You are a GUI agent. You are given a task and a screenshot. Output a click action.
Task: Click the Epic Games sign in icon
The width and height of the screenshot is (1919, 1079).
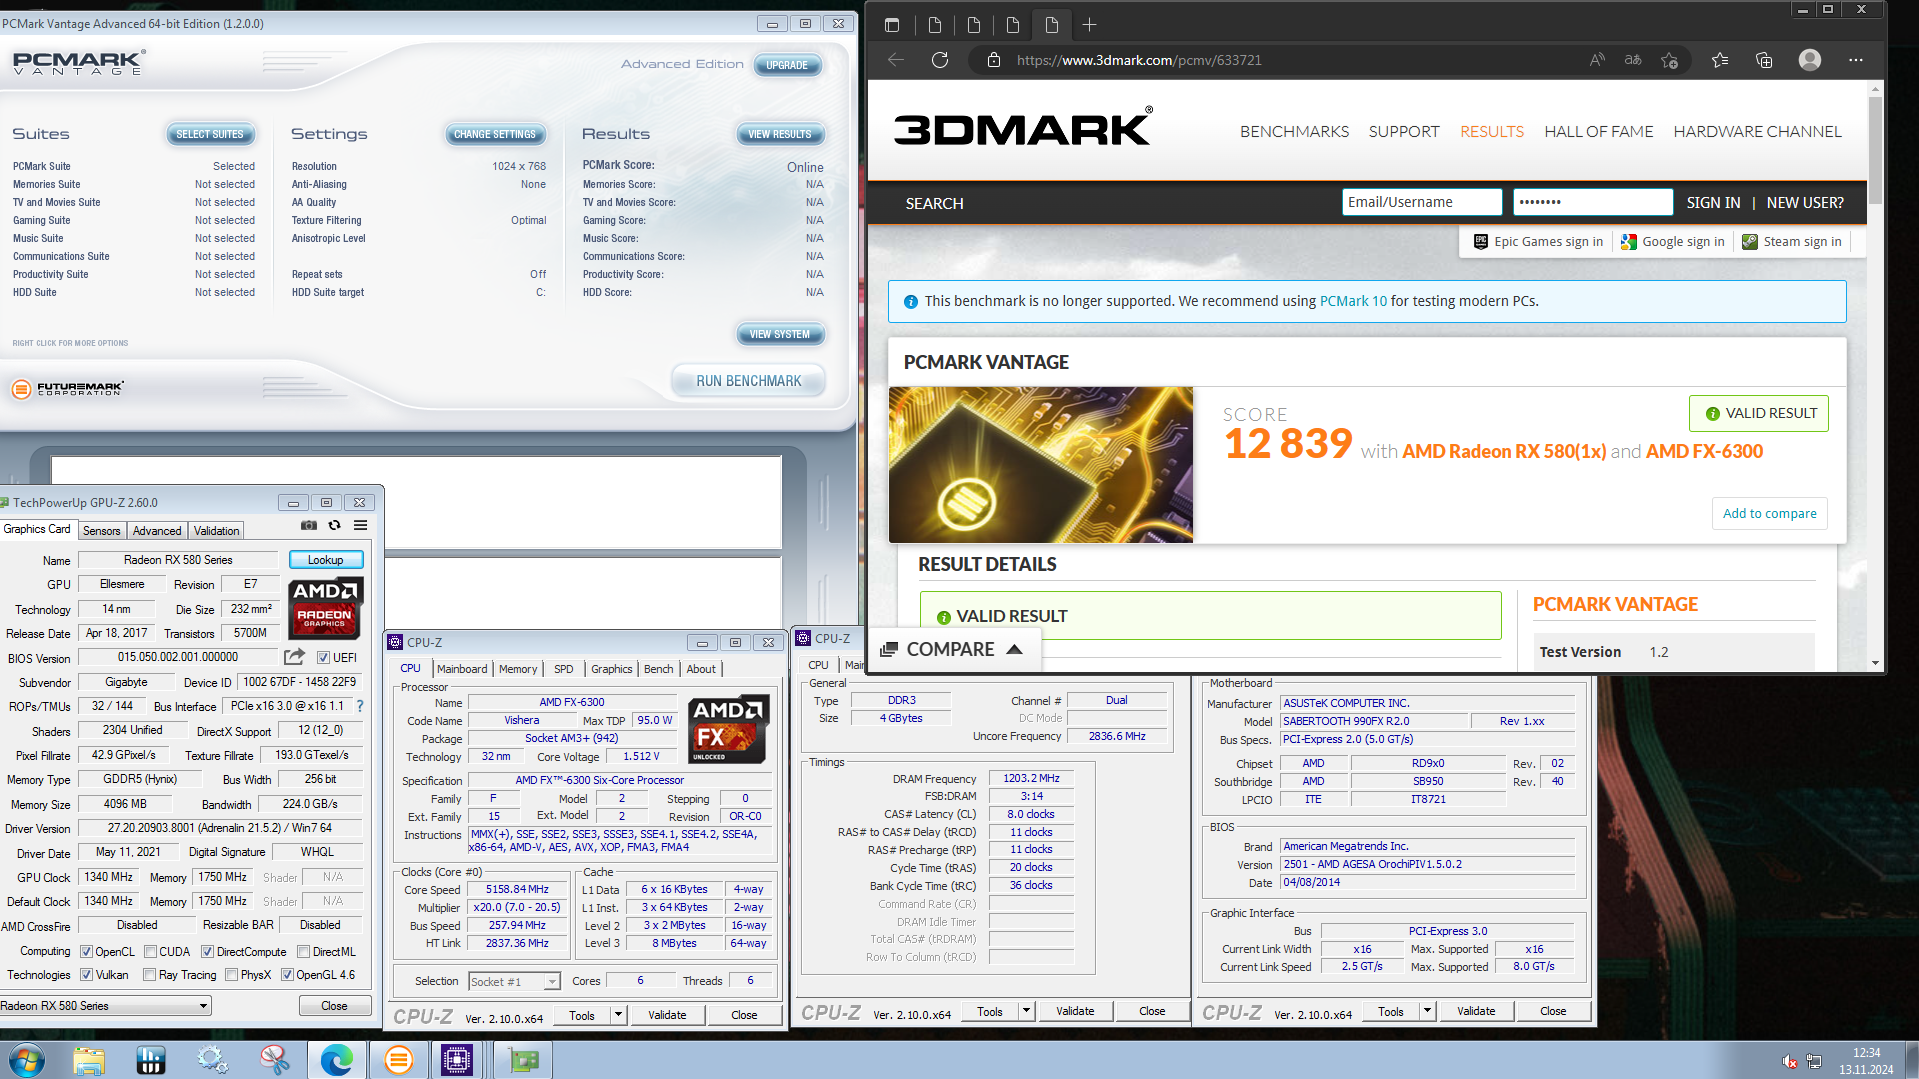click(1481, 241)
